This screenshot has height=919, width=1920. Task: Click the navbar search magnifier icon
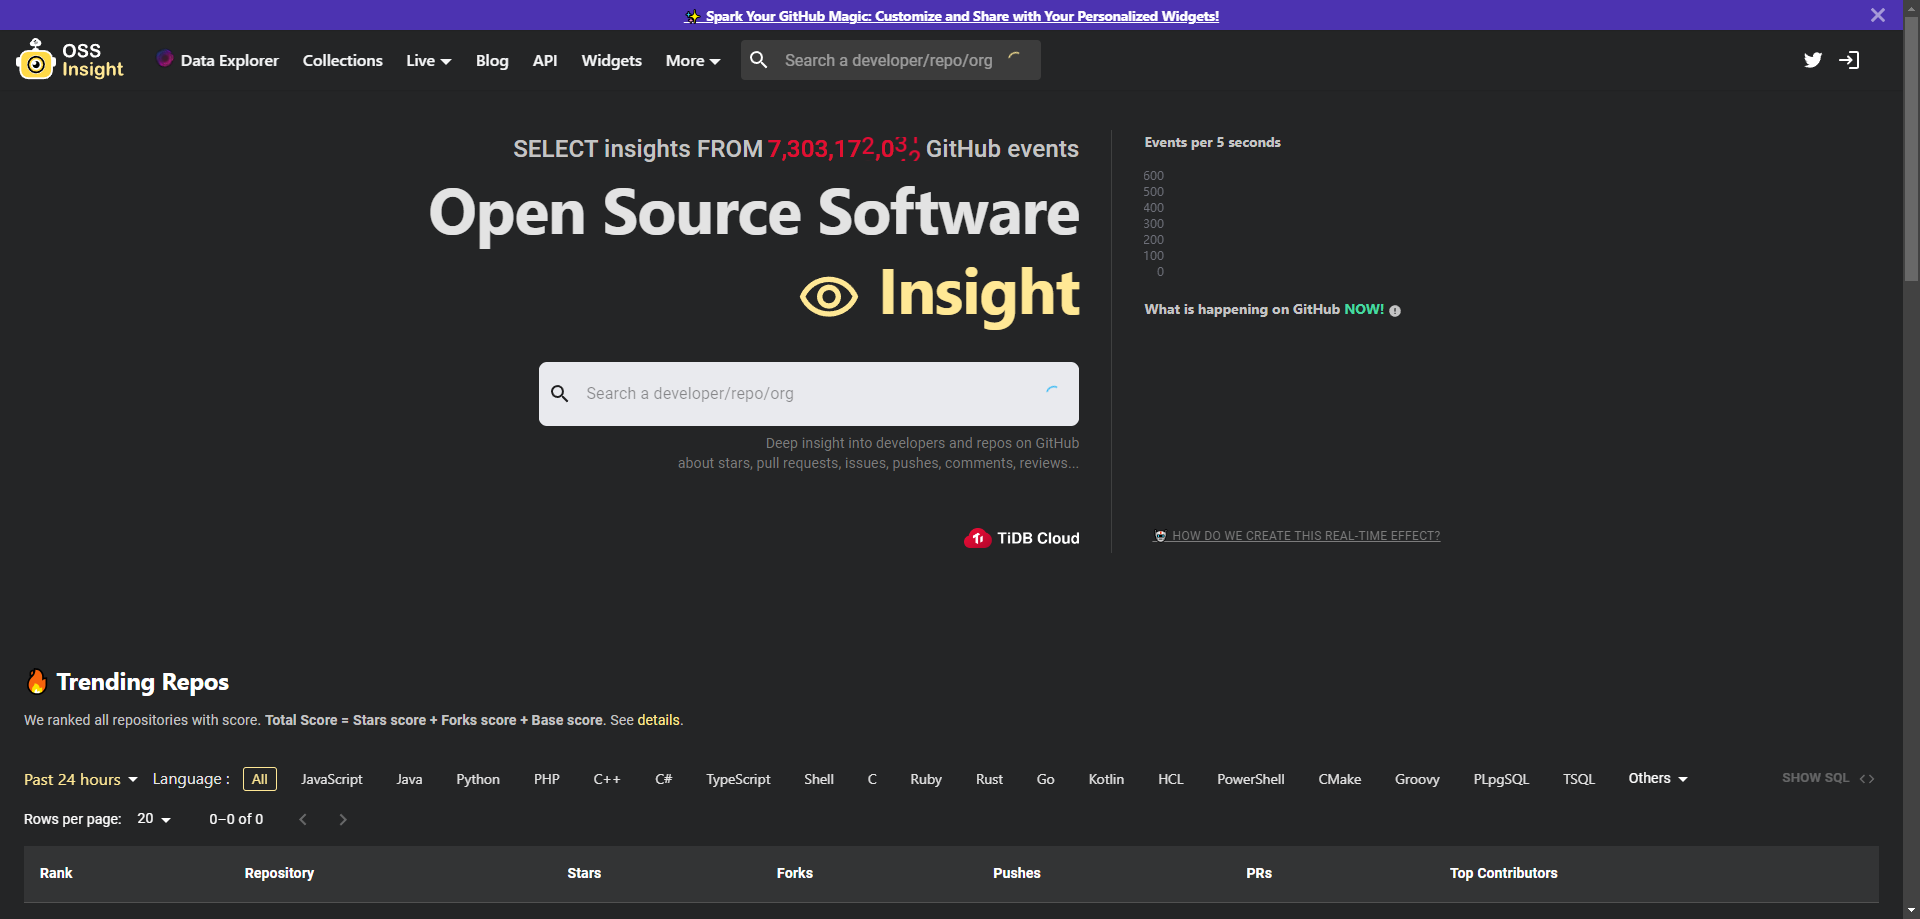click(x=759, y=60)
